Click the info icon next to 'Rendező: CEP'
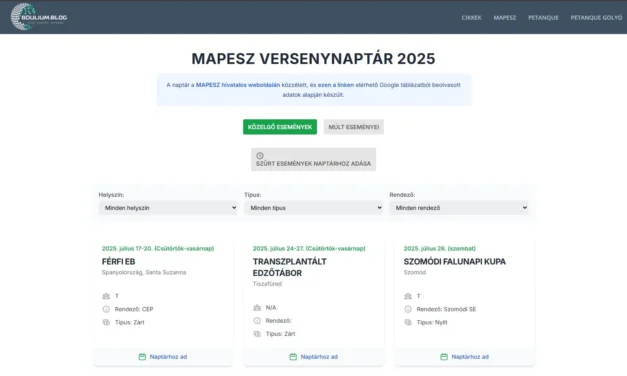This screenshot has width=627, height=376. (106, 309)
